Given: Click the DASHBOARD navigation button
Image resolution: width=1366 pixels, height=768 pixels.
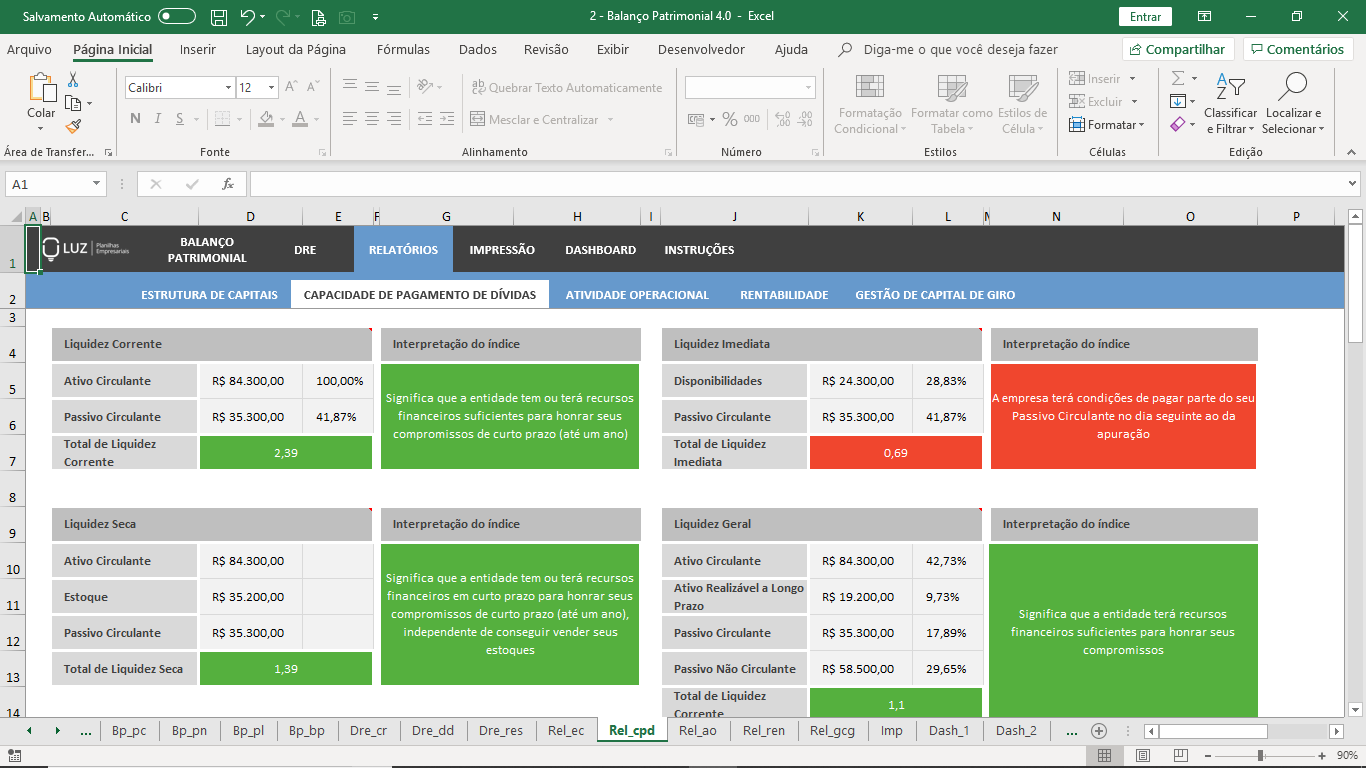Looking at the screenshot, I should (x=600, y=250).
